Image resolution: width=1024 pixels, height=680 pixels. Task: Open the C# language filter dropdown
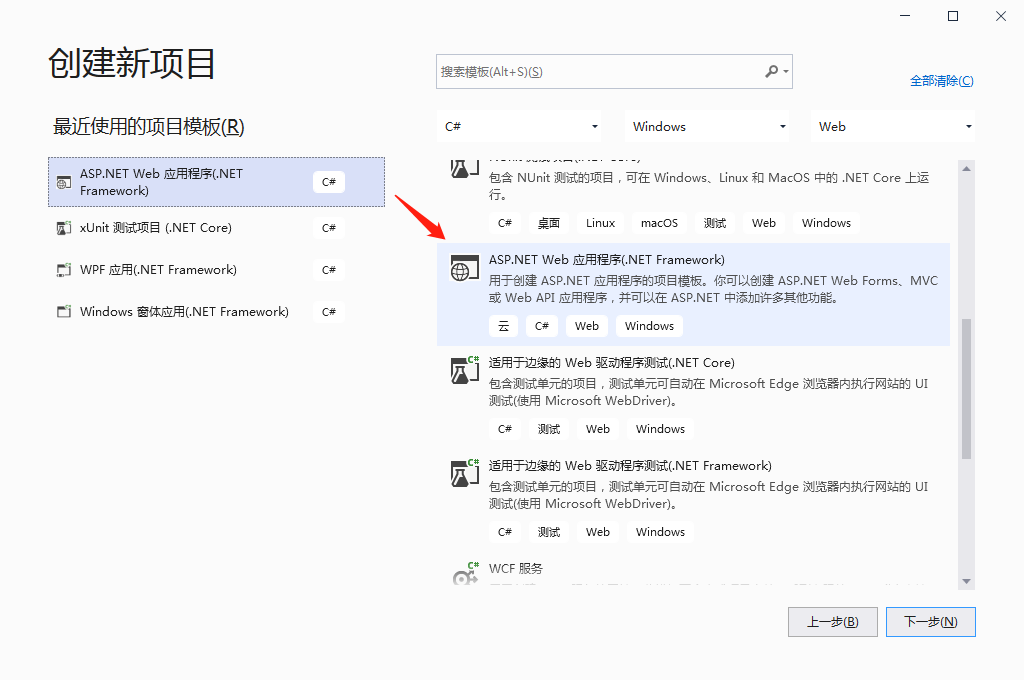(x=519, y=127)
